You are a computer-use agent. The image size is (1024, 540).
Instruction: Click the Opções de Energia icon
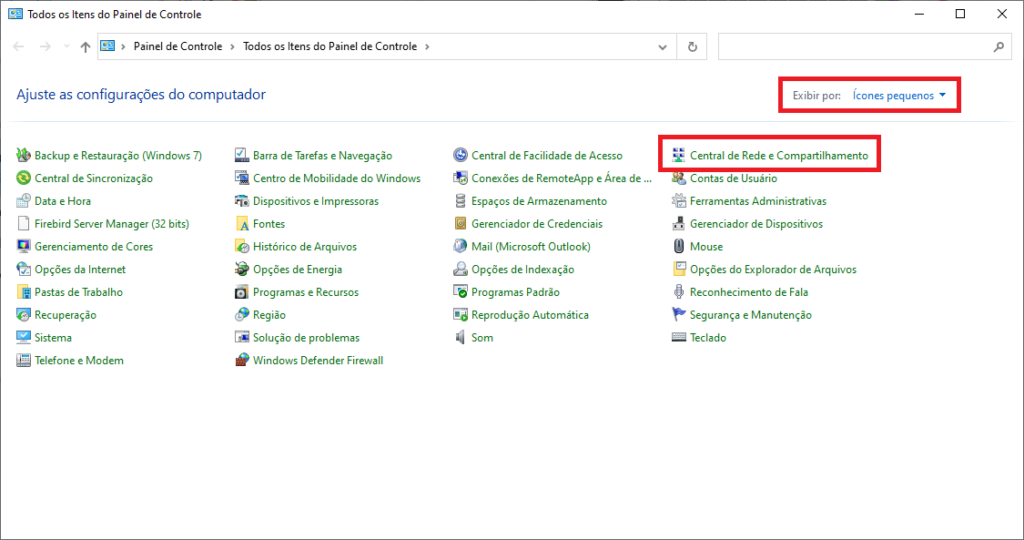242,269
